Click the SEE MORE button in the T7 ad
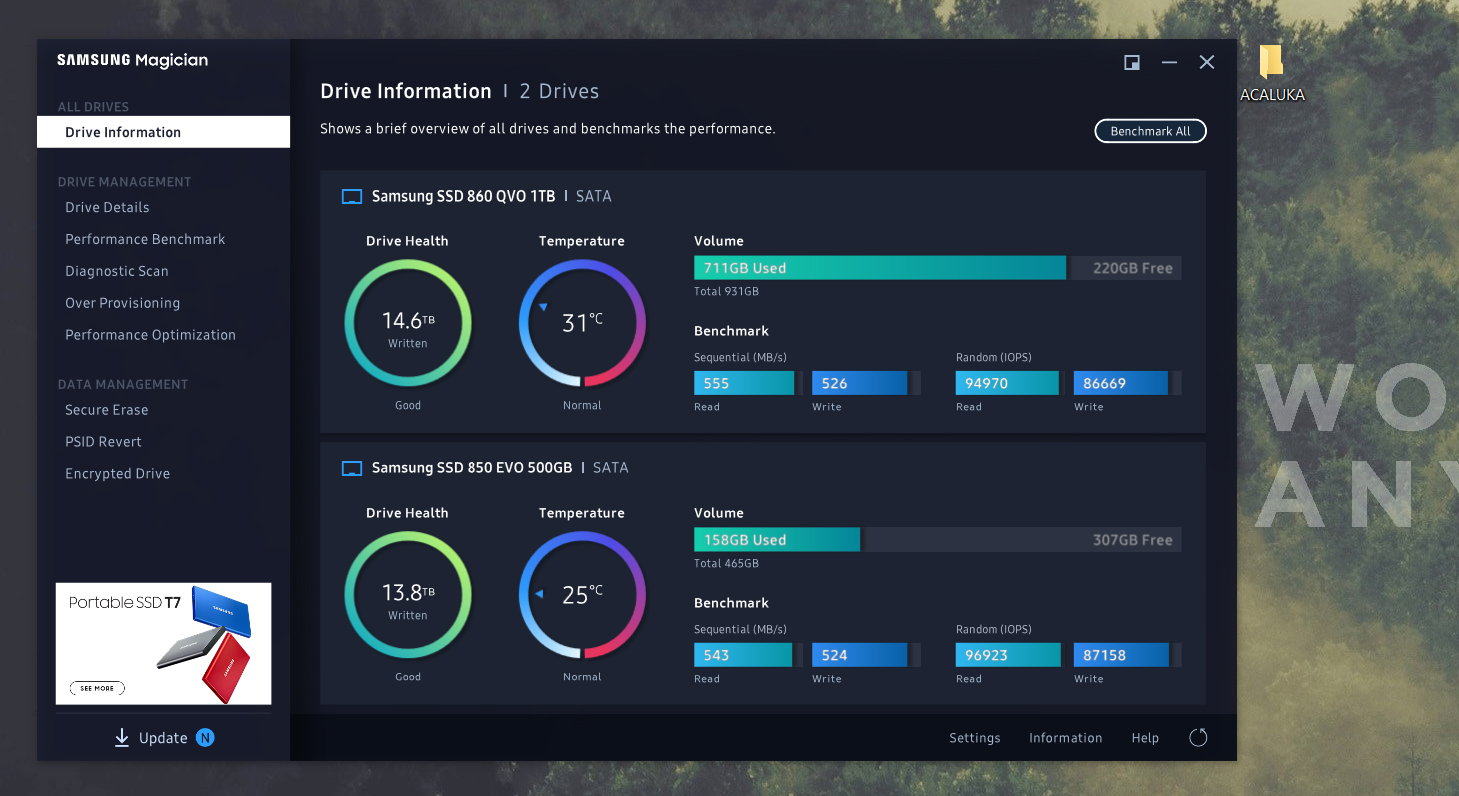The width and height of the screenshot is (1459, 796). (x=98, y=688)
